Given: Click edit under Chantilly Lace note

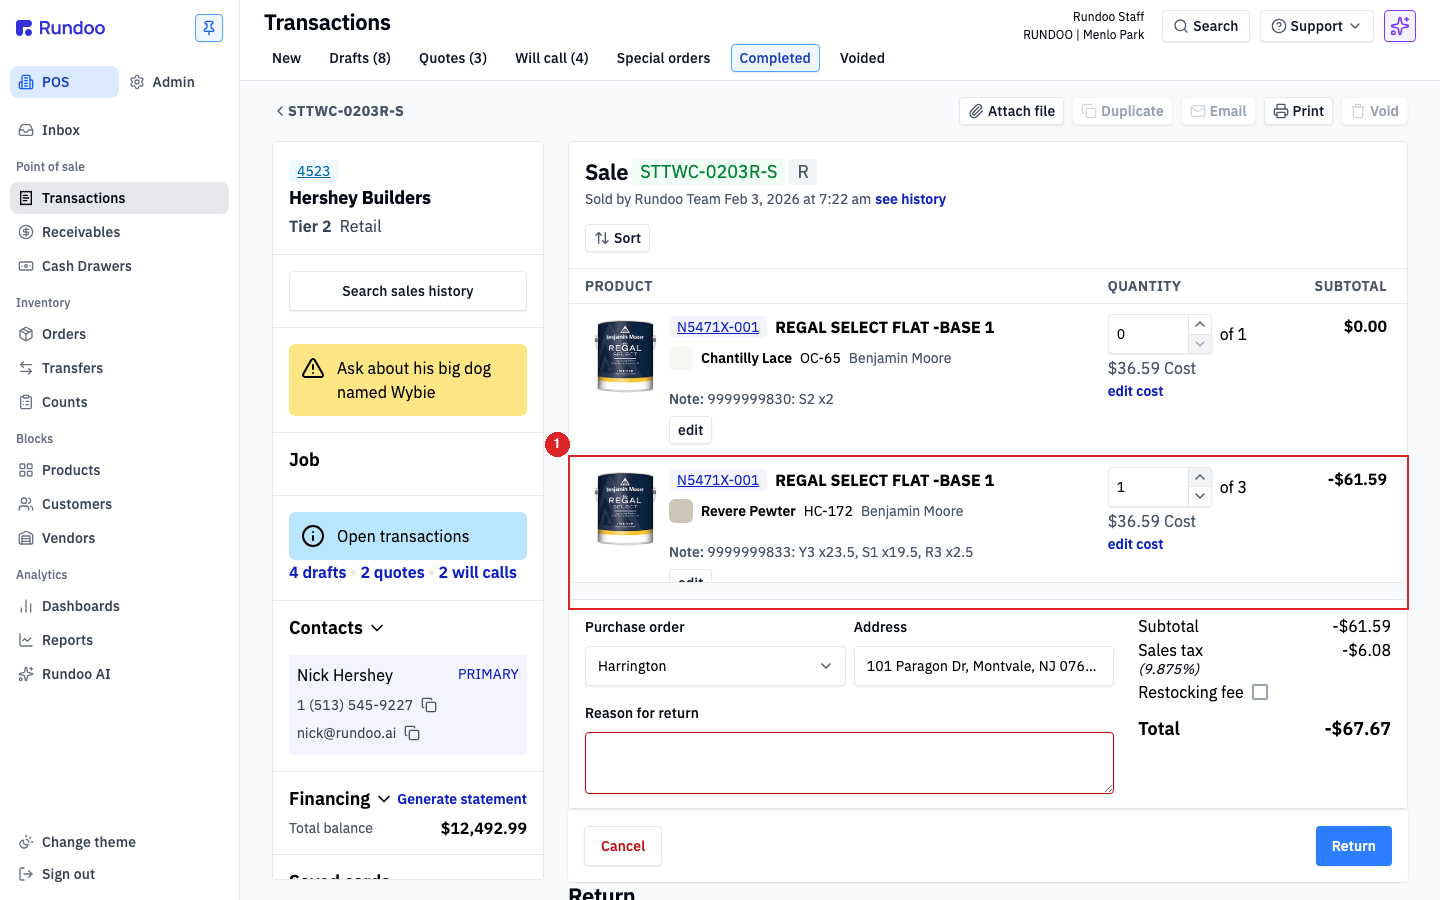Looking at the screenshot, I should point(690,430).
